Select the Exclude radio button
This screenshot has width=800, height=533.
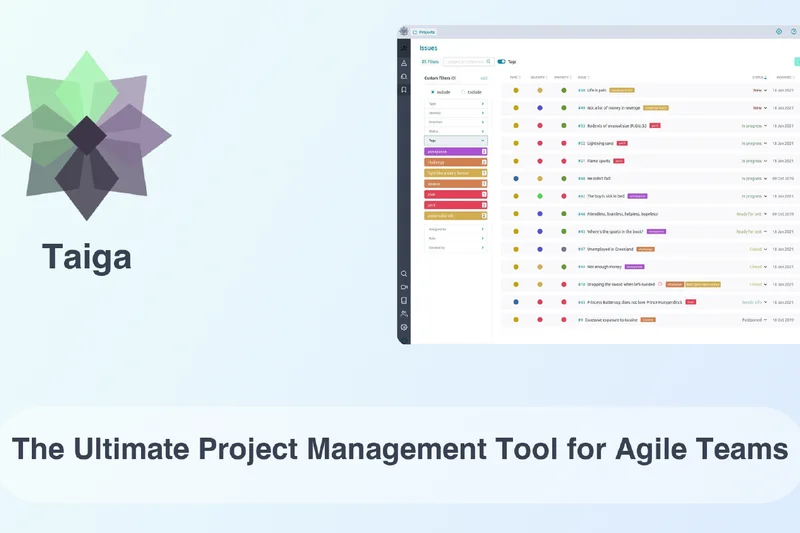click(463, 91)
